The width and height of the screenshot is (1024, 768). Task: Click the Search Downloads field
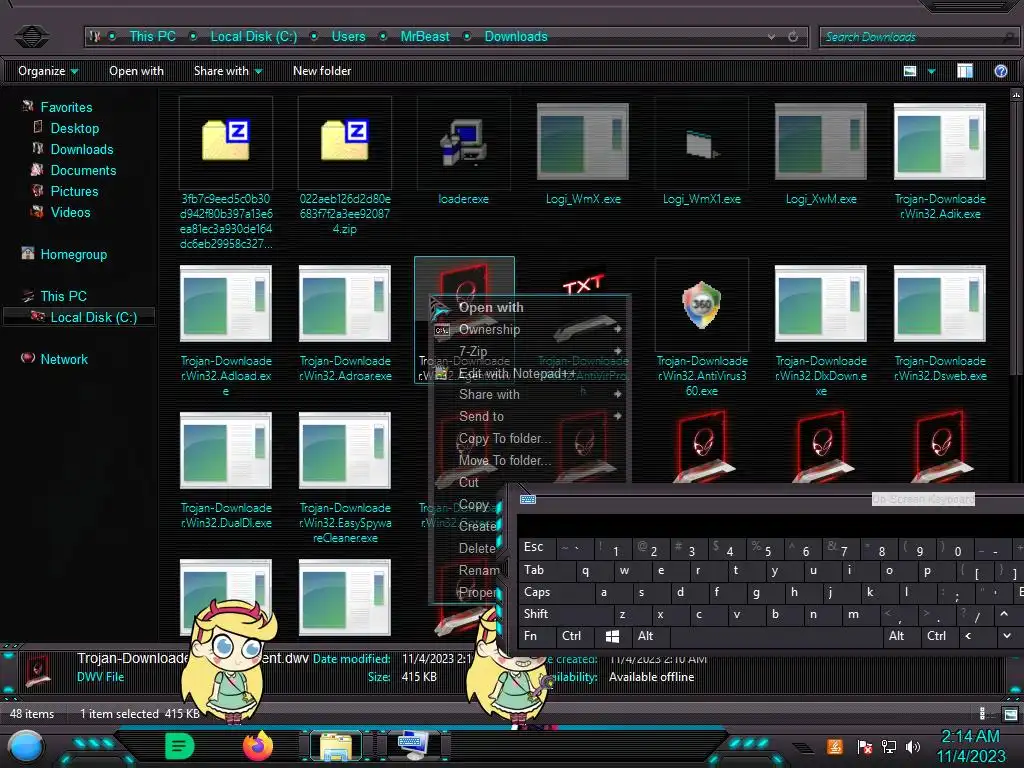[x=918, y=37]
